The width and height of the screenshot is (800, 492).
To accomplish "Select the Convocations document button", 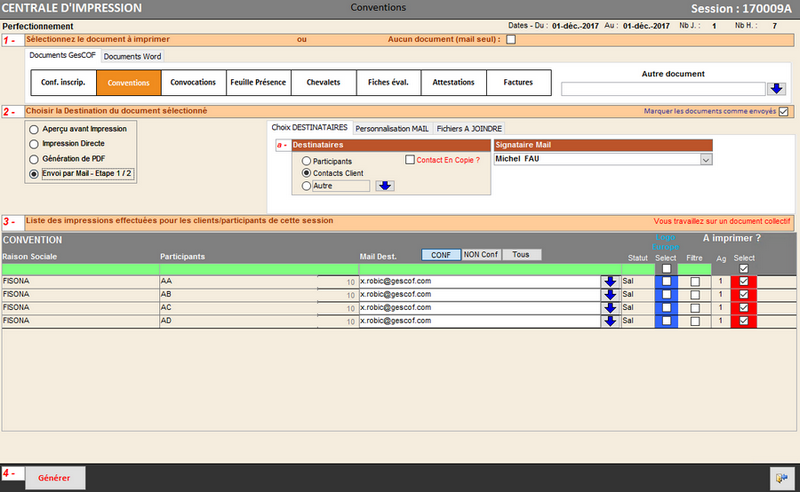I will (x=193, y=82).
